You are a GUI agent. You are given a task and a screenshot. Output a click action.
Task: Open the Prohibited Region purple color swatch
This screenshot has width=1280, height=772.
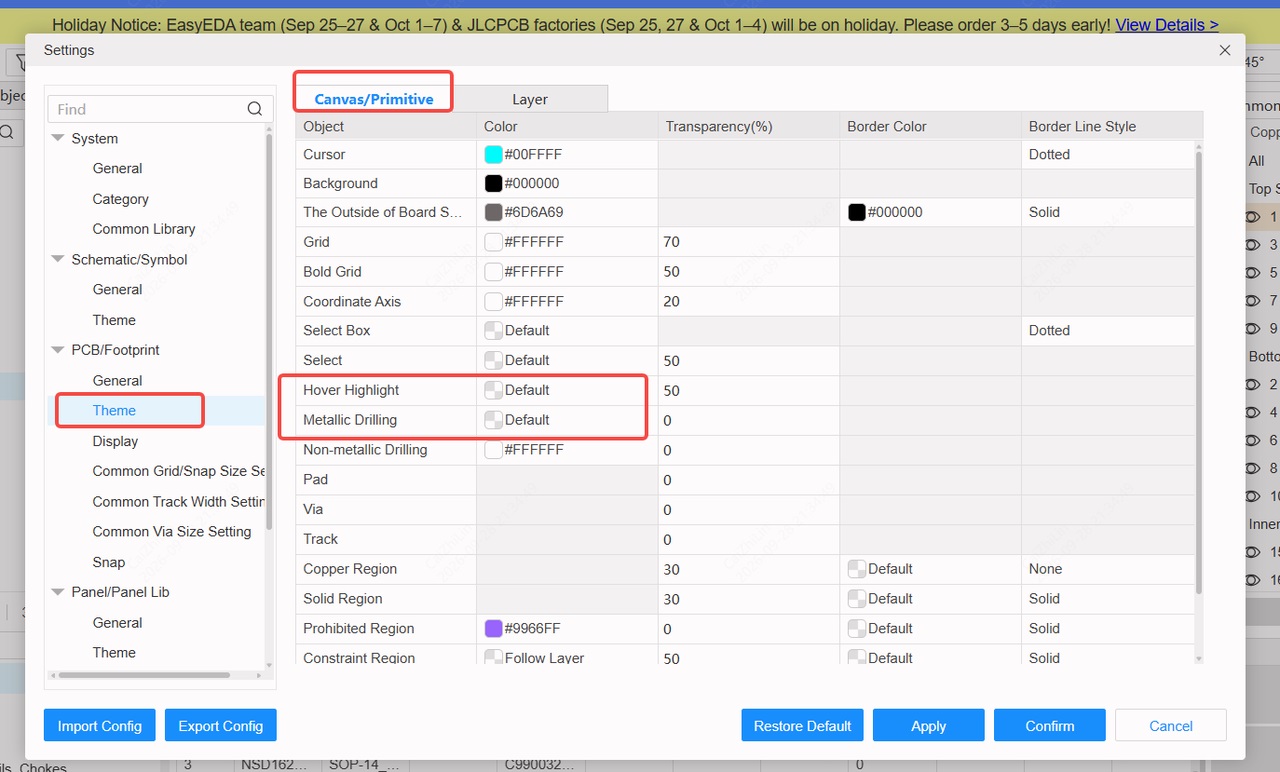493,628
